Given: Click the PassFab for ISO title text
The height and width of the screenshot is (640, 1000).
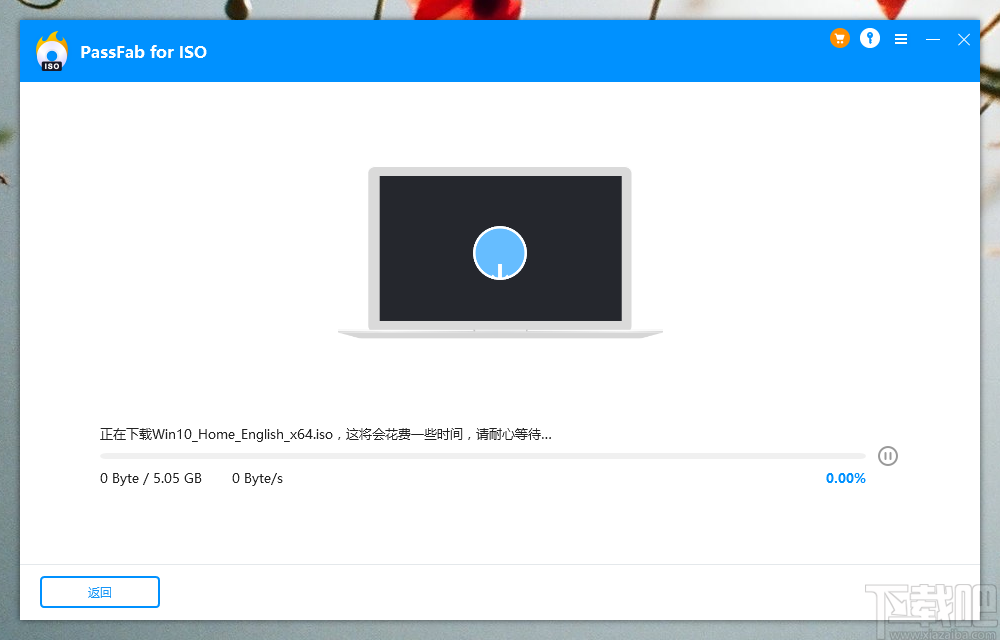Looking at the screenshot, I should [x=143, y=52].
